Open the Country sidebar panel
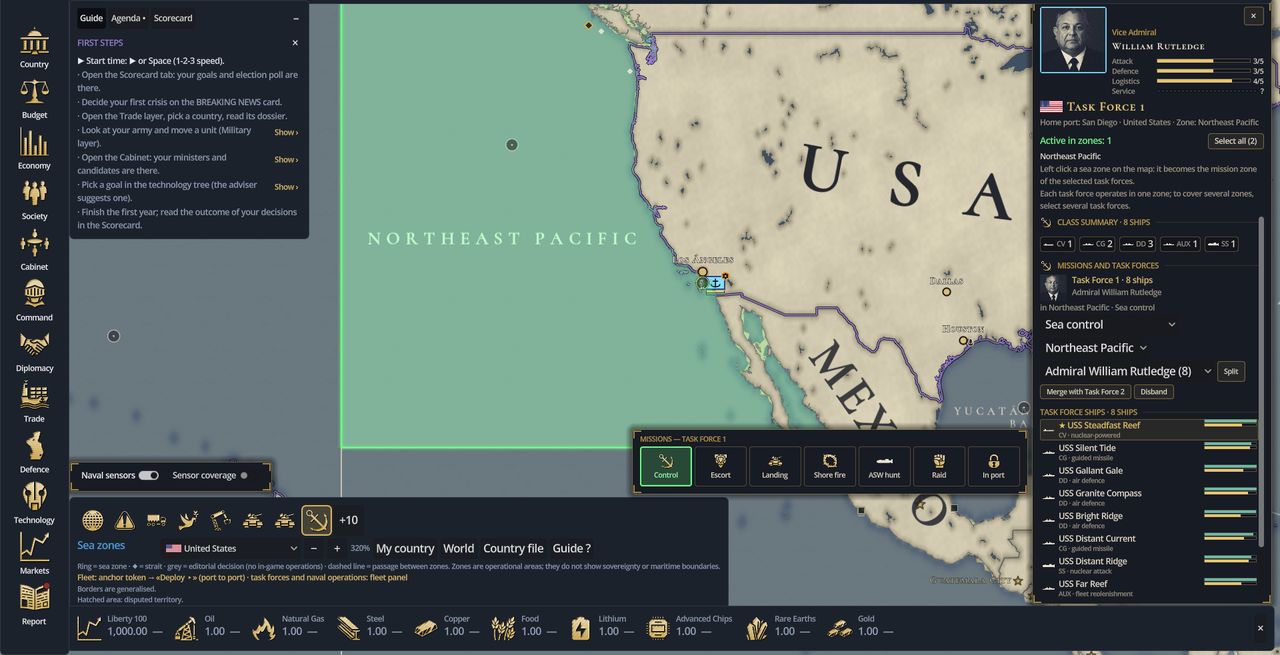Viewport: 1280px width, 655px height. click(34, 48)
